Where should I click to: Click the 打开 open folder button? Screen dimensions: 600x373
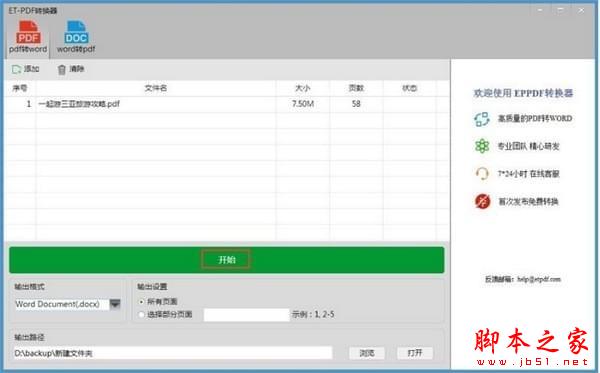[415, 353]
